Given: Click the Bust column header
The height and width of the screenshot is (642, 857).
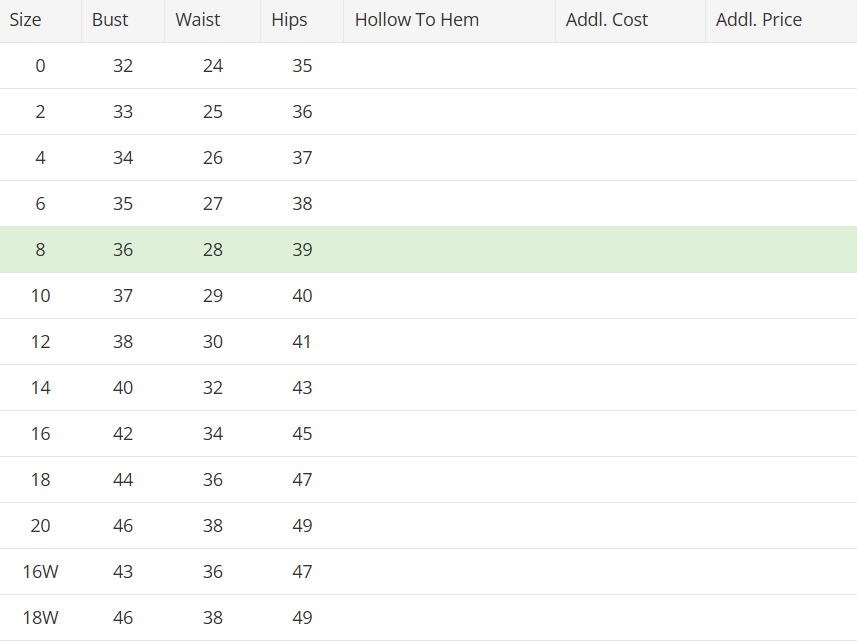Looking at the screenshot, I should coord(123,21).
